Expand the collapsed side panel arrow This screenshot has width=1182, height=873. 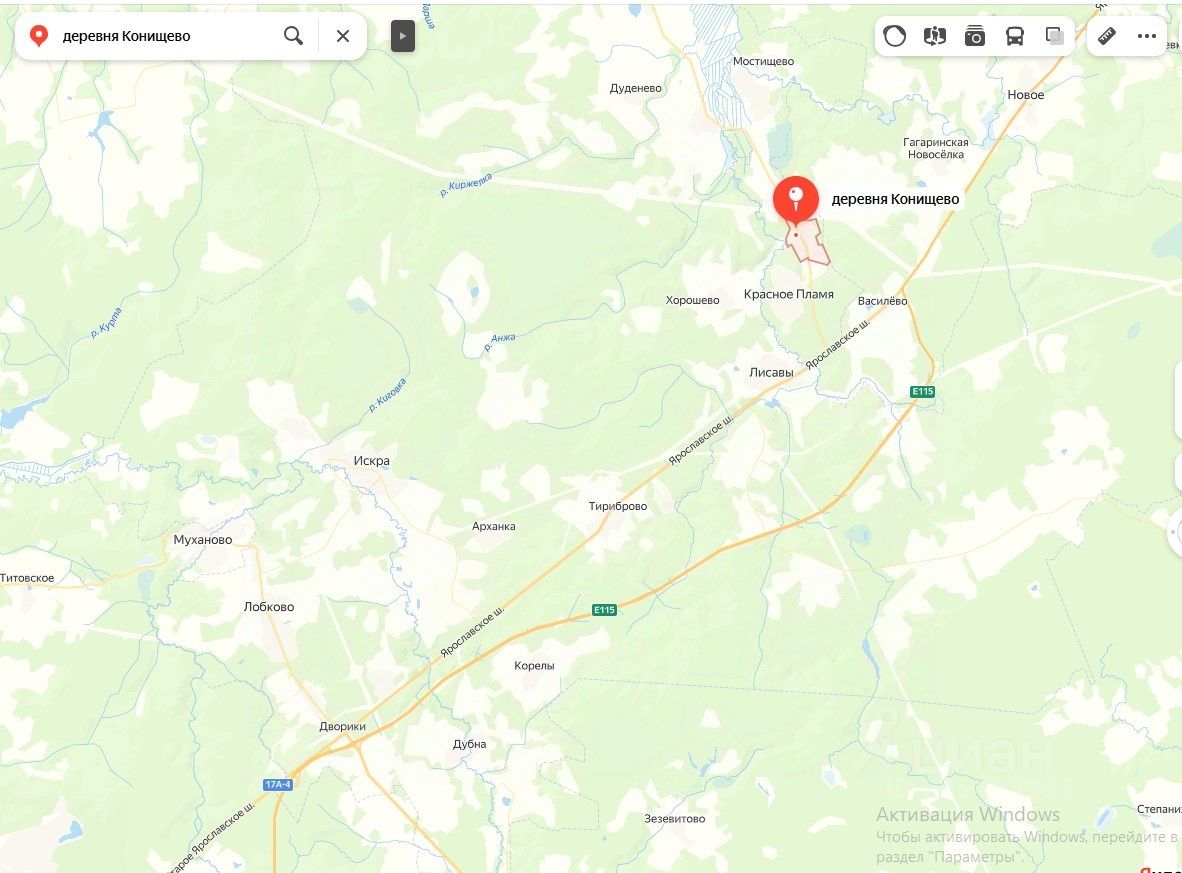(x=403, y=36)
